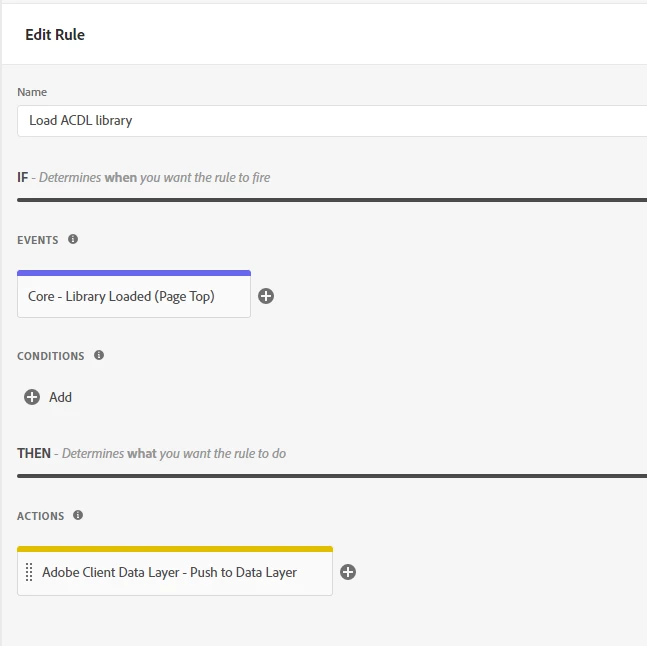Click the Events info icon

[x=73, y=240]
